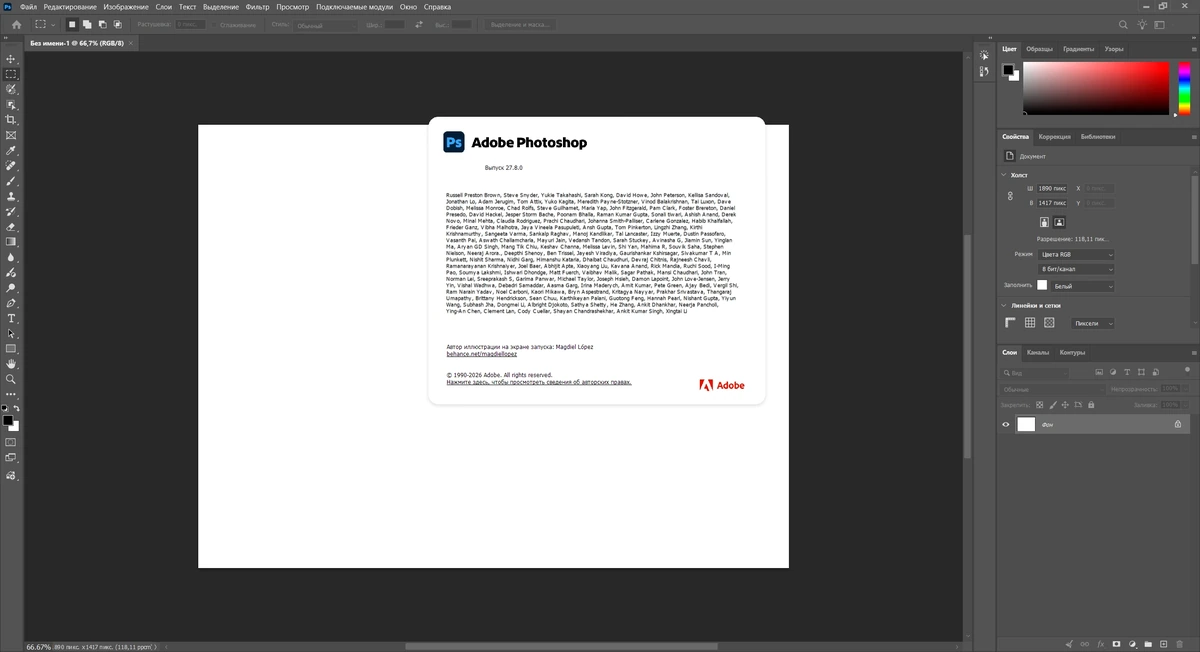Select the Clone Stamp tool
Image resolution: width=1200 pixels, height=652 pixels.
[x=11, y=196]
